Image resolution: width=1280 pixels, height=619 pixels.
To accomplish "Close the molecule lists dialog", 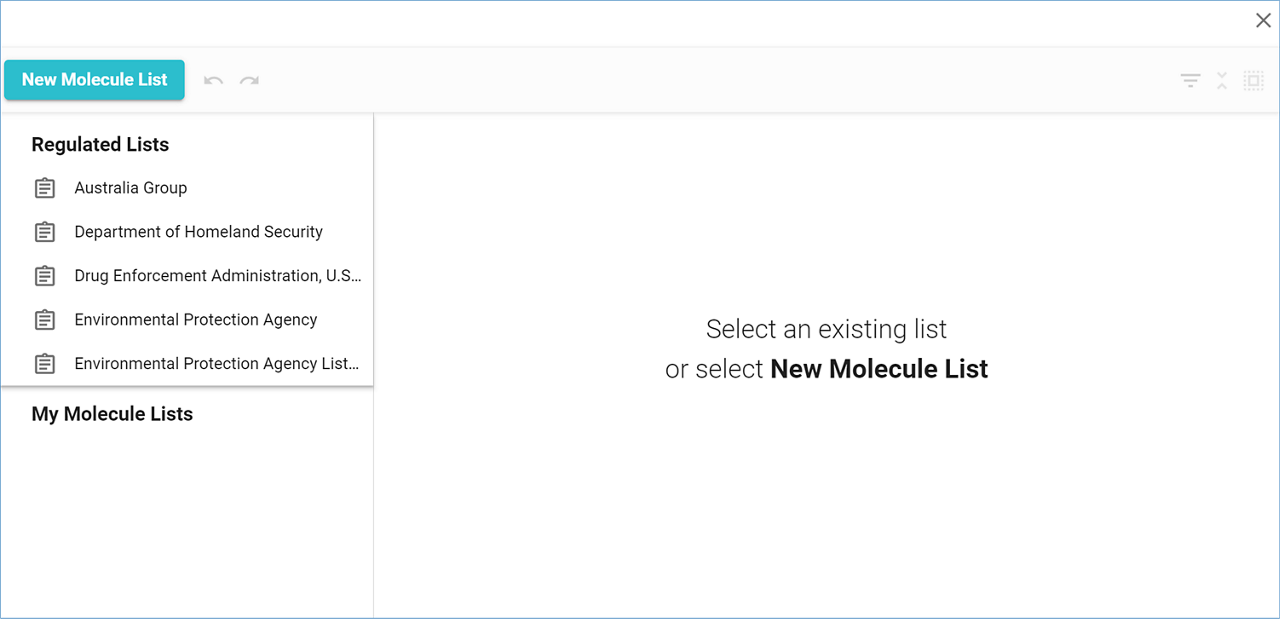I will [x=1263, y=21].
